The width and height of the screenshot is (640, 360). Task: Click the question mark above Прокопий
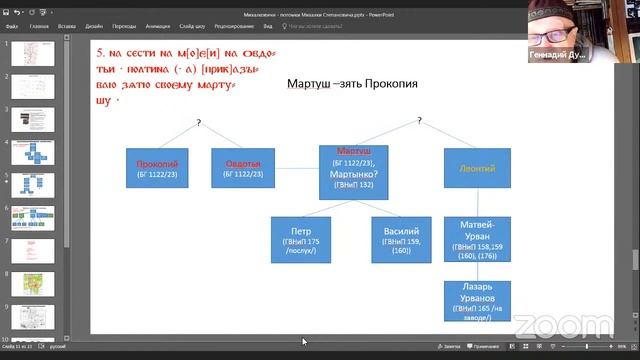[x=199, y=122]
